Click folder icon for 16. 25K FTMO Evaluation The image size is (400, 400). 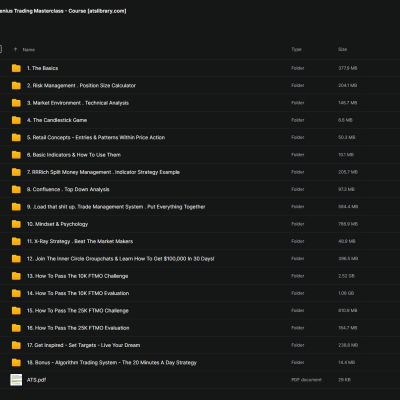point(16,328)
